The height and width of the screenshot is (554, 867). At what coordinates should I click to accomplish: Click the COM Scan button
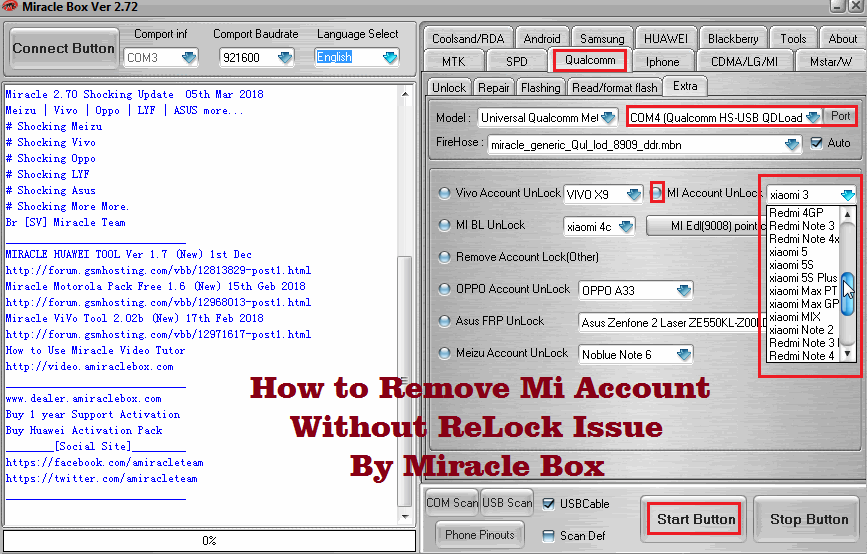click(452, 503)
